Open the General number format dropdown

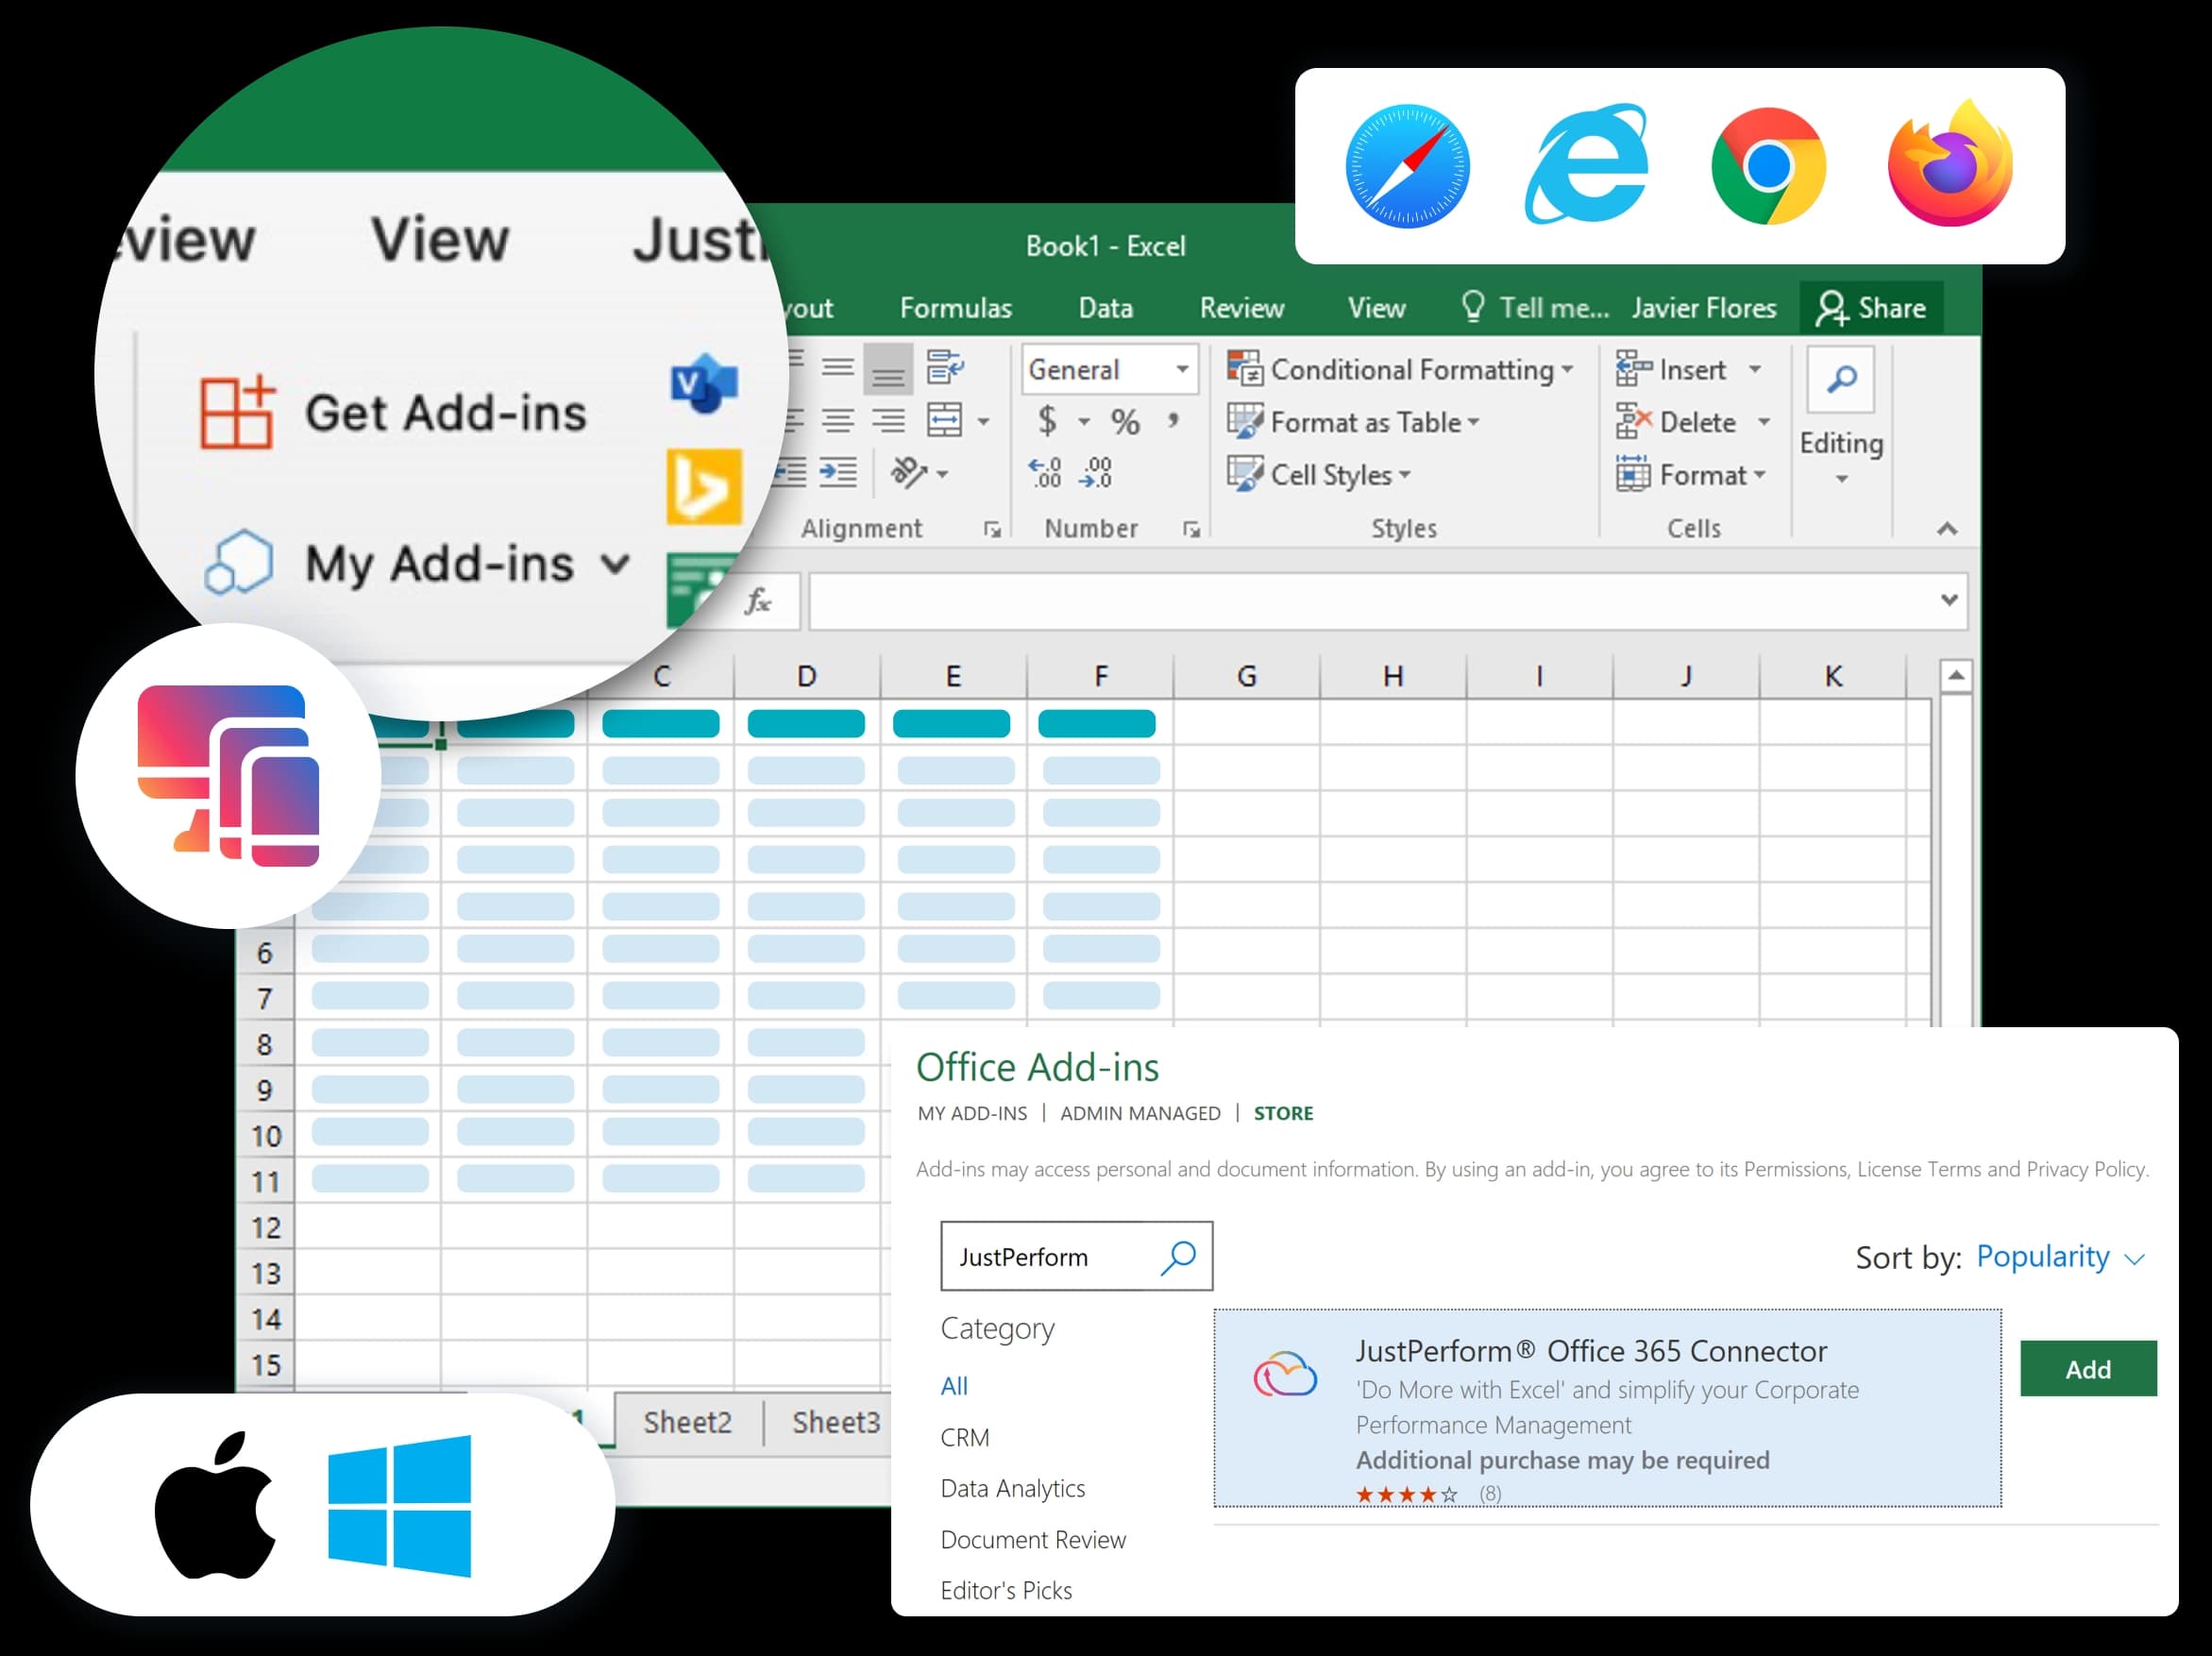pyautogui.click(x=1182, y=369)
